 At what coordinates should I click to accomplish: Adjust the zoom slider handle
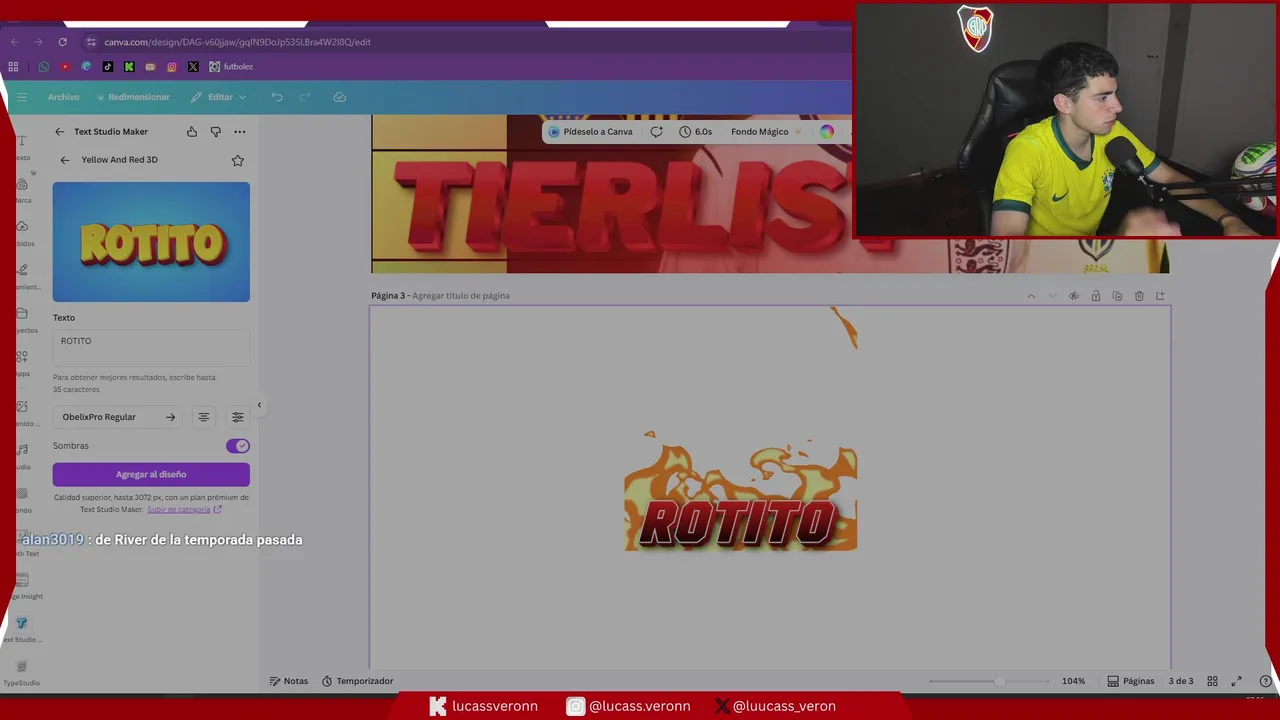coord(998,681)
